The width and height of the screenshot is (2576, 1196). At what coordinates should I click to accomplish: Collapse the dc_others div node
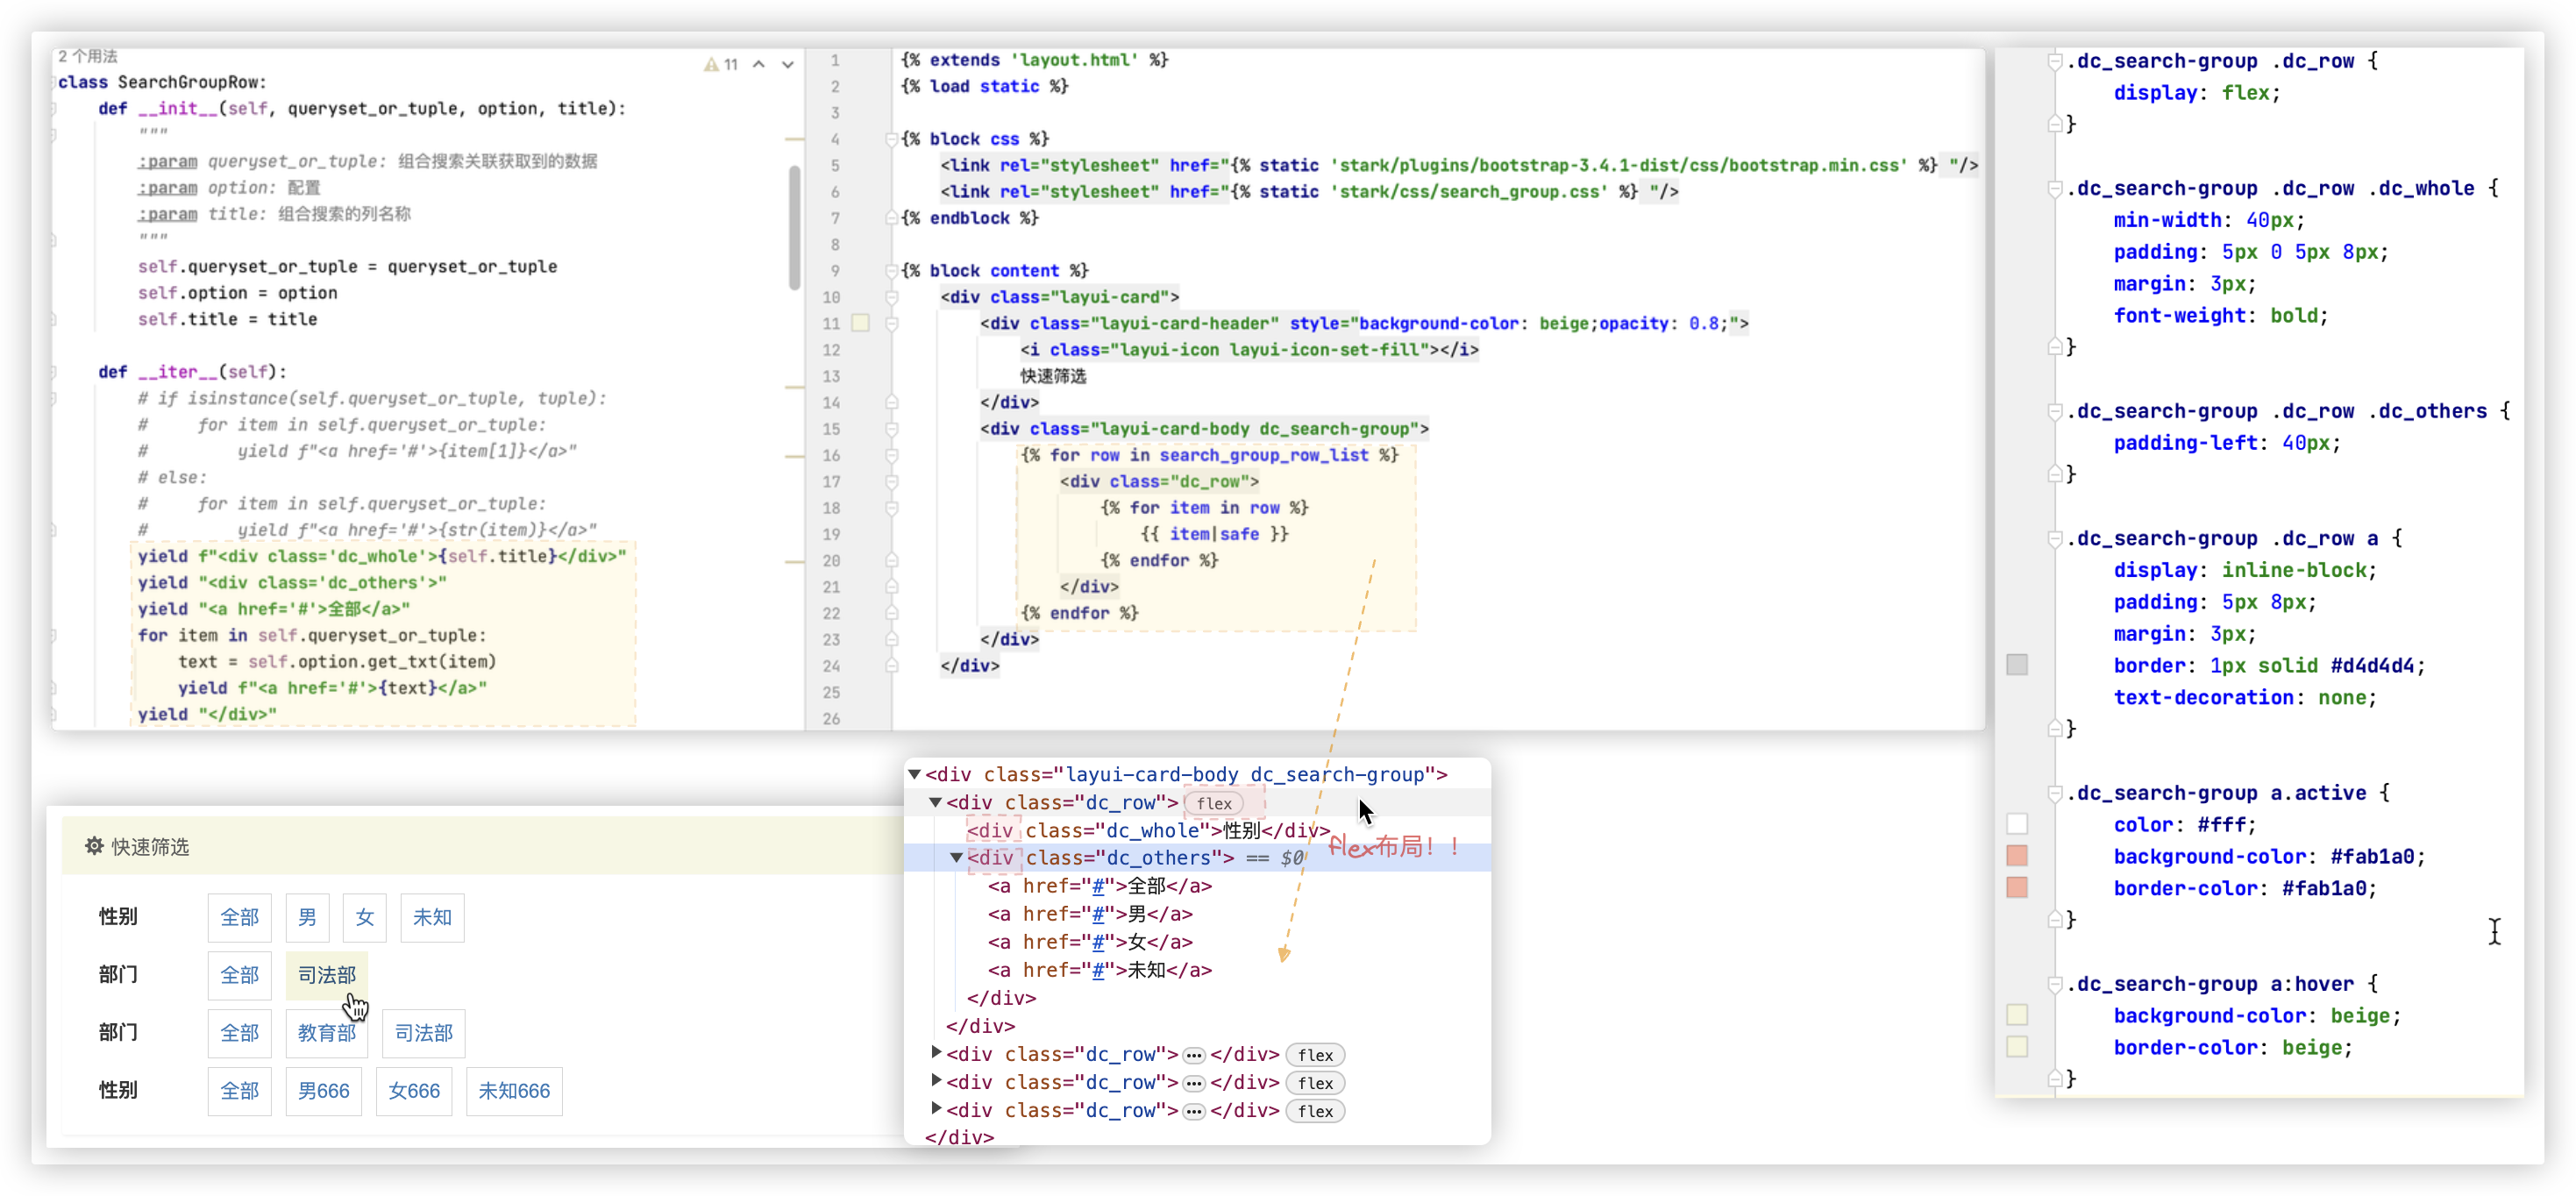956,858
